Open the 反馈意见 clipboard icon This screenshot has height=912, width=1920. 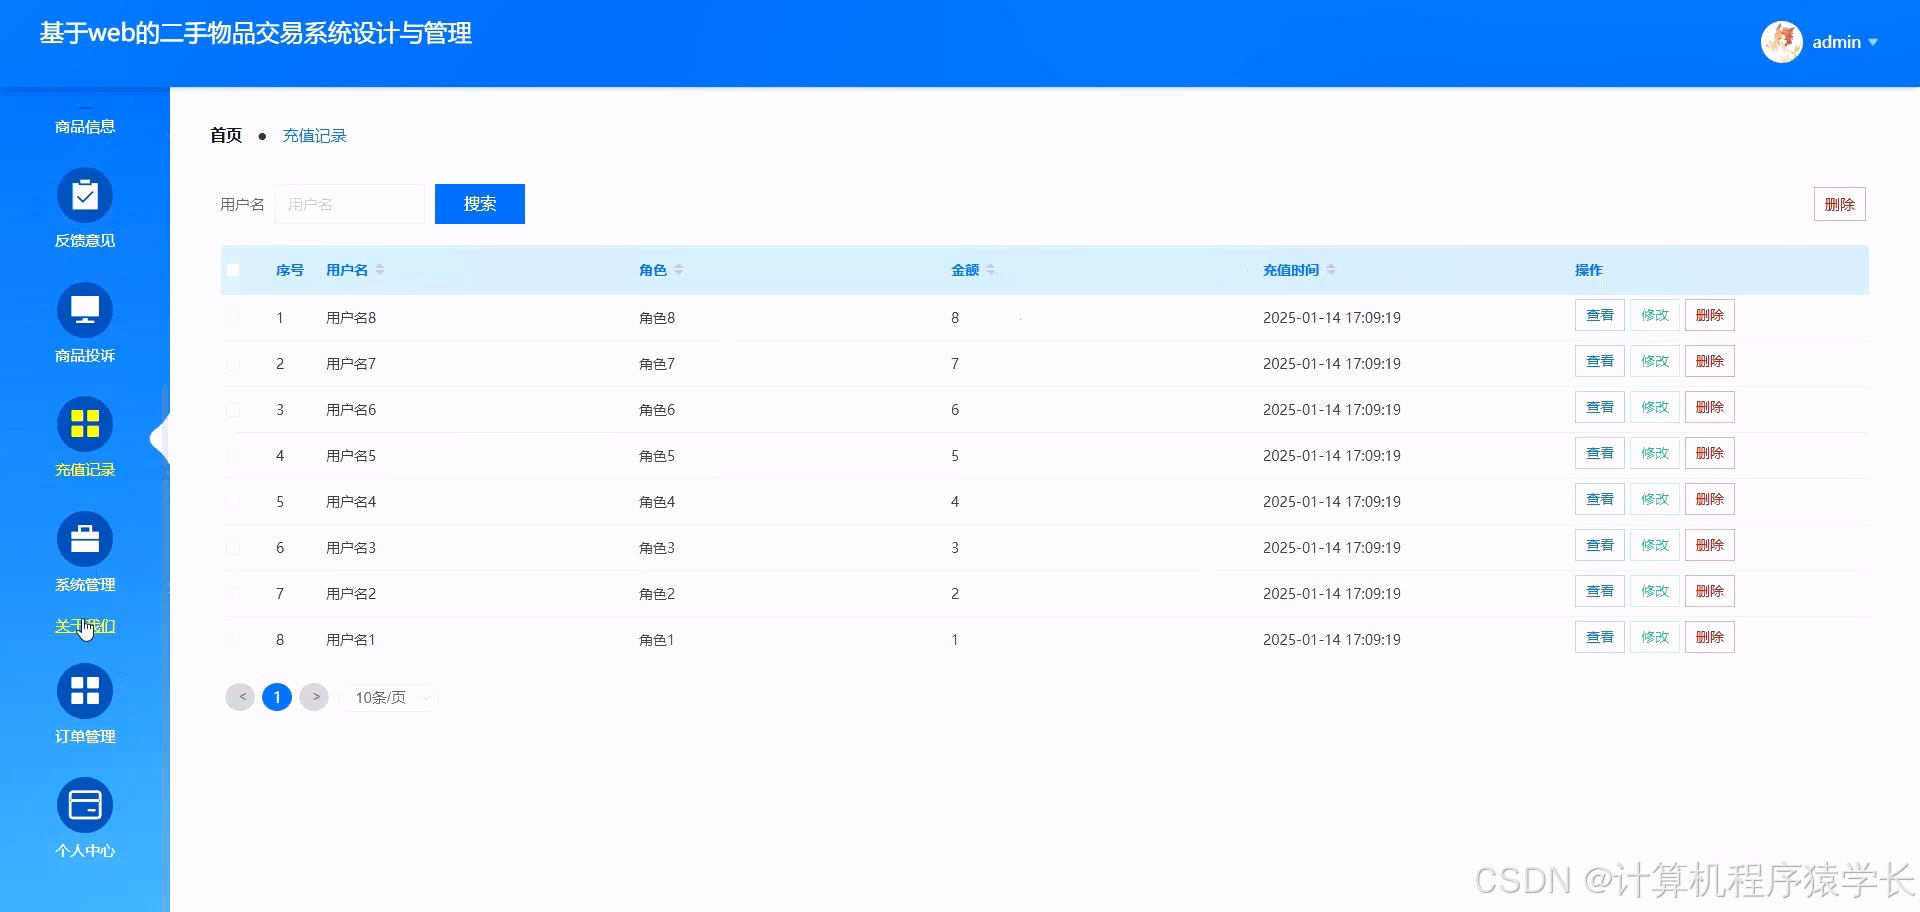click(85, 195)
